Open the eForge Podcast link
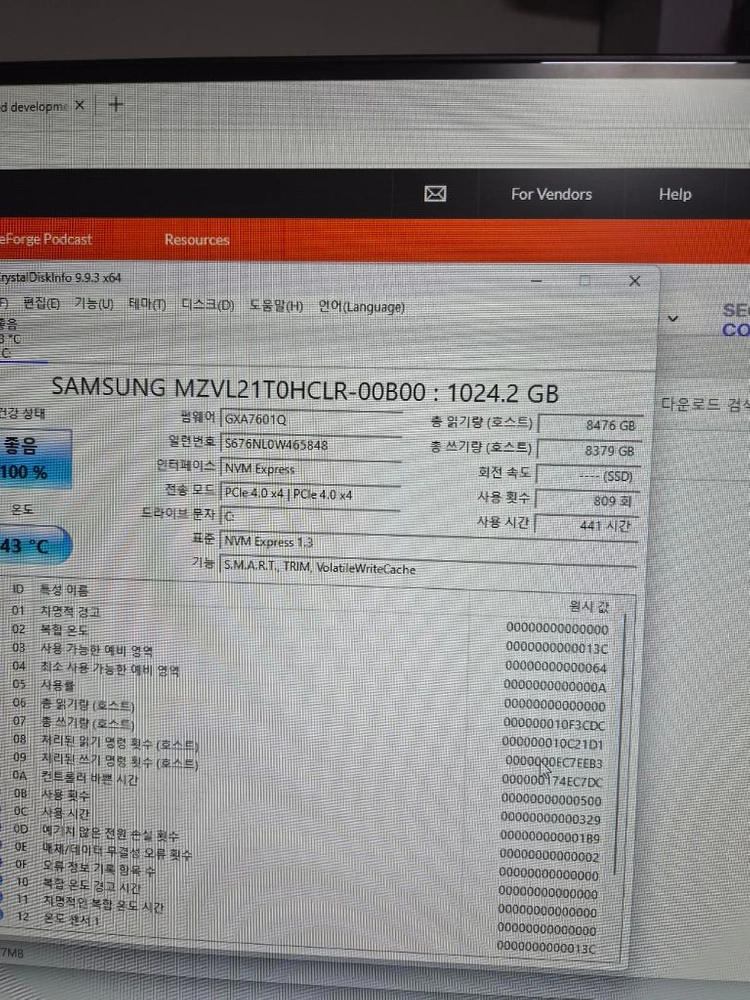Viewport: 750px width, 1000px height. tap(46, 239)
